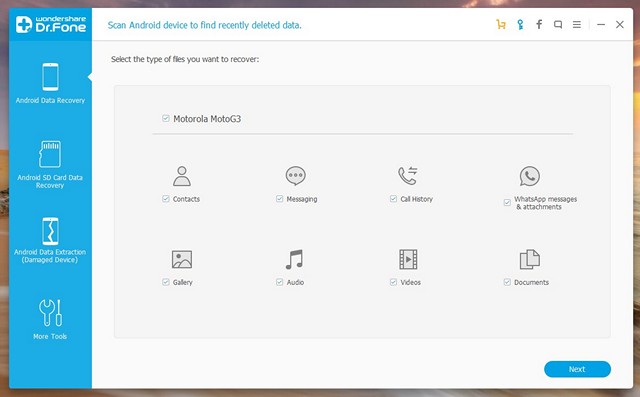Click the shopping cart purchase icon
Viewport: 640px width, 397px height.
point(501,24)
